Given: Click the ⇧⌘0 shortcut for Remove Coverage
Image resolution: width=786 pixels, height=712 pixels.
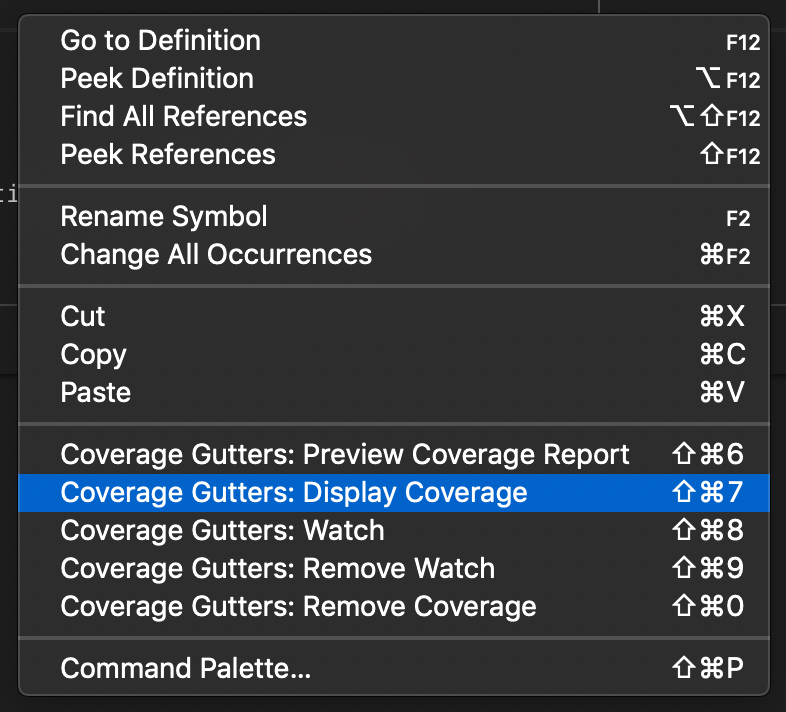Looking at the screenshot, I should 709,607.
